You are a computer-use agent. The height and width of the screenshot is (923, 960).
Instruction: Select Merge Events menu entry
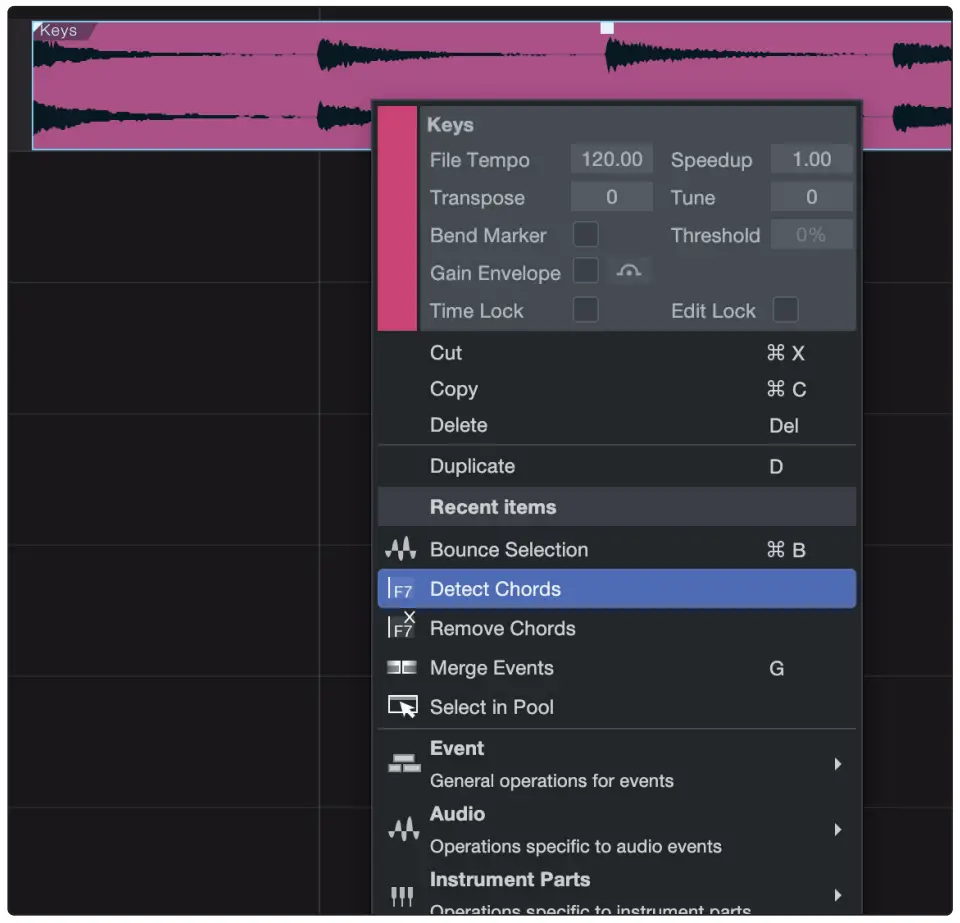[x=617, y=668]
